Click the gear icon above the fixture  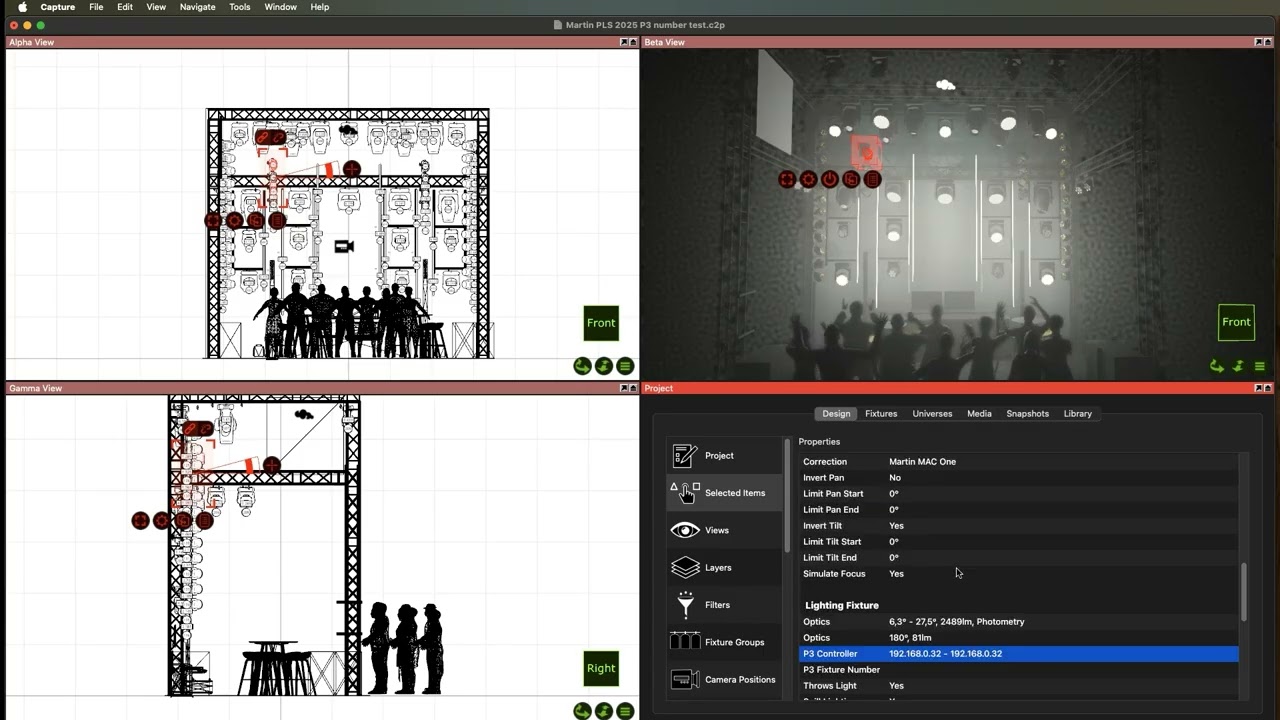coord(808,179)
